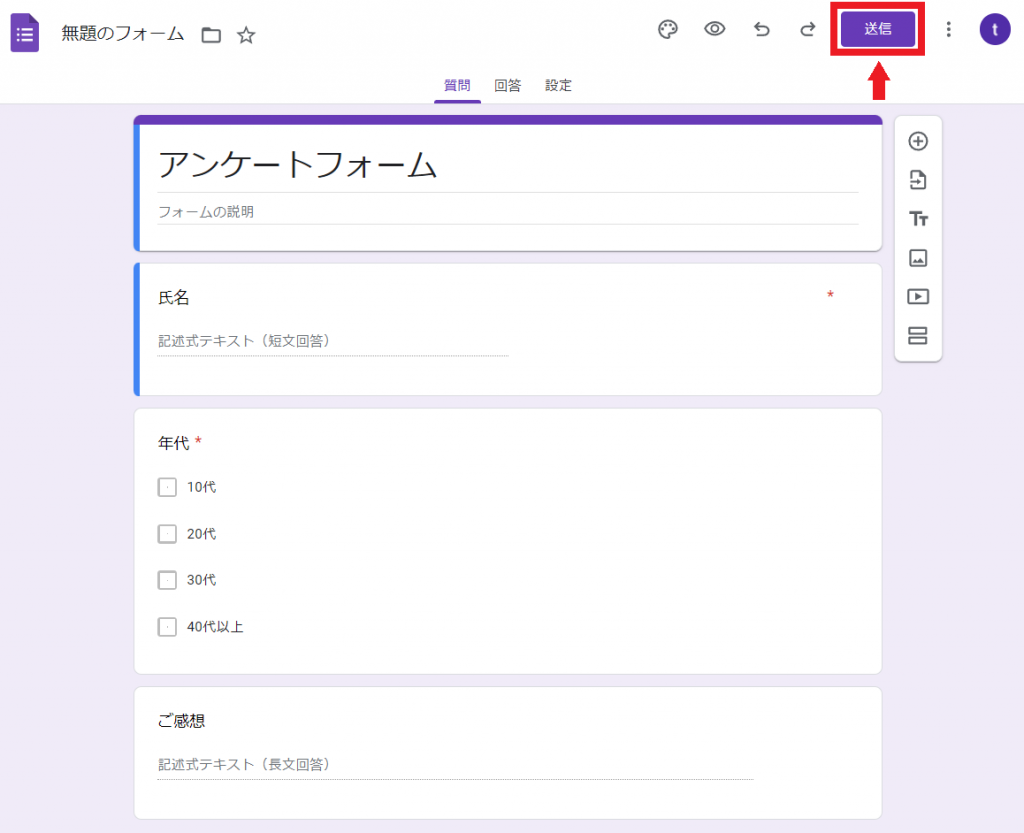Star the form with star icon
Screen dimensions: 1024x833
click(x=246, y=35)
